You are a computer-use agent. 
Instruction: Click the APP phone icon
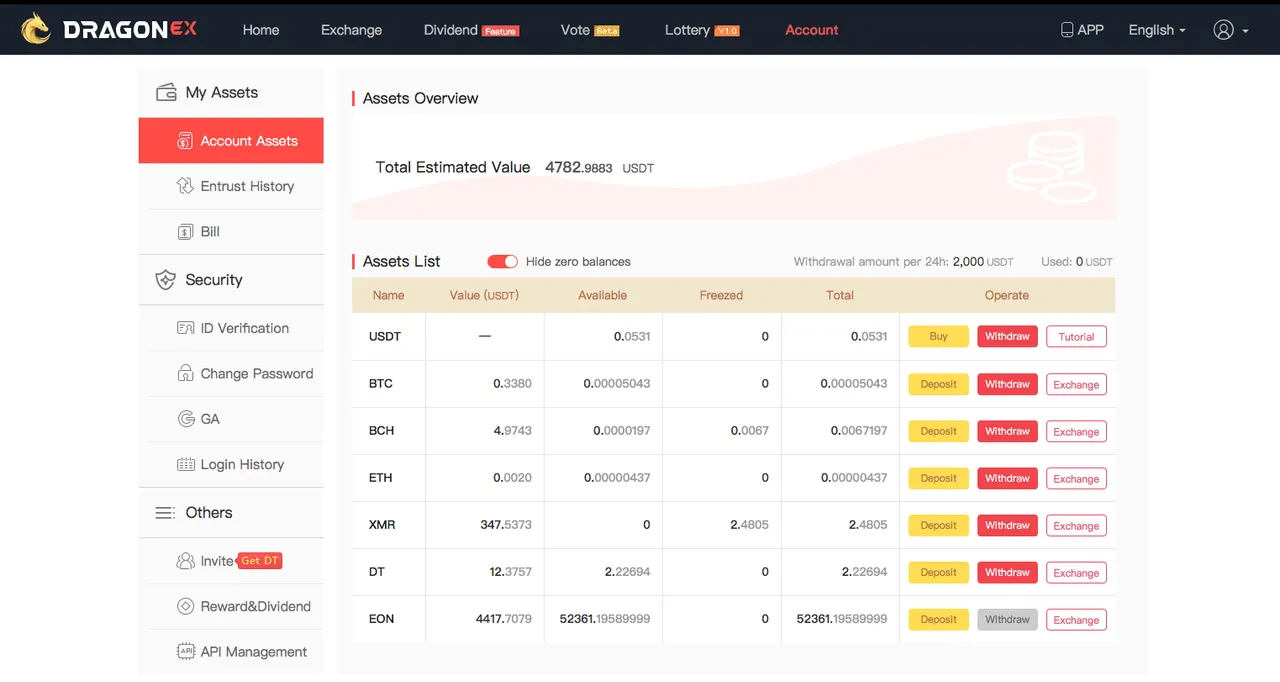coord(1067,30)
